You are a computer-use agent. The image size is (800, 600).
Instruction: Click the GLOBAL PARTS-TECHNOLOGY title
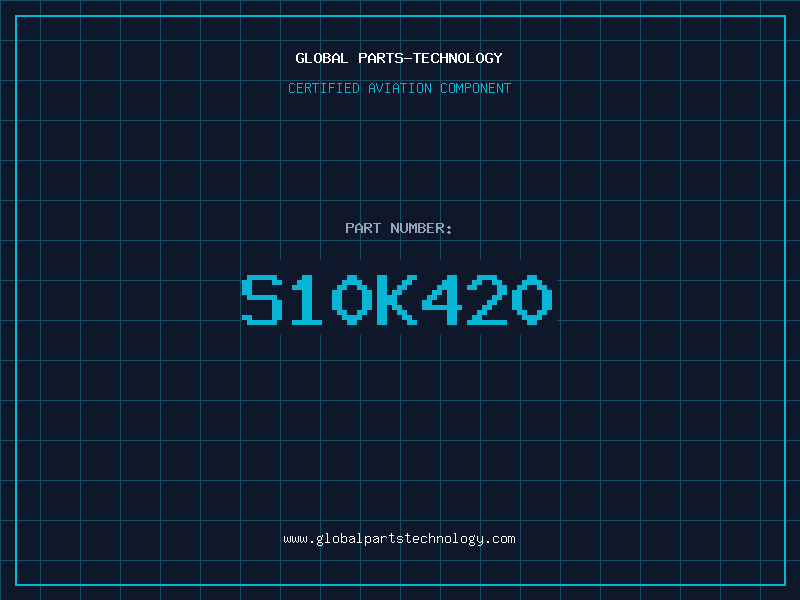point(399,58)
